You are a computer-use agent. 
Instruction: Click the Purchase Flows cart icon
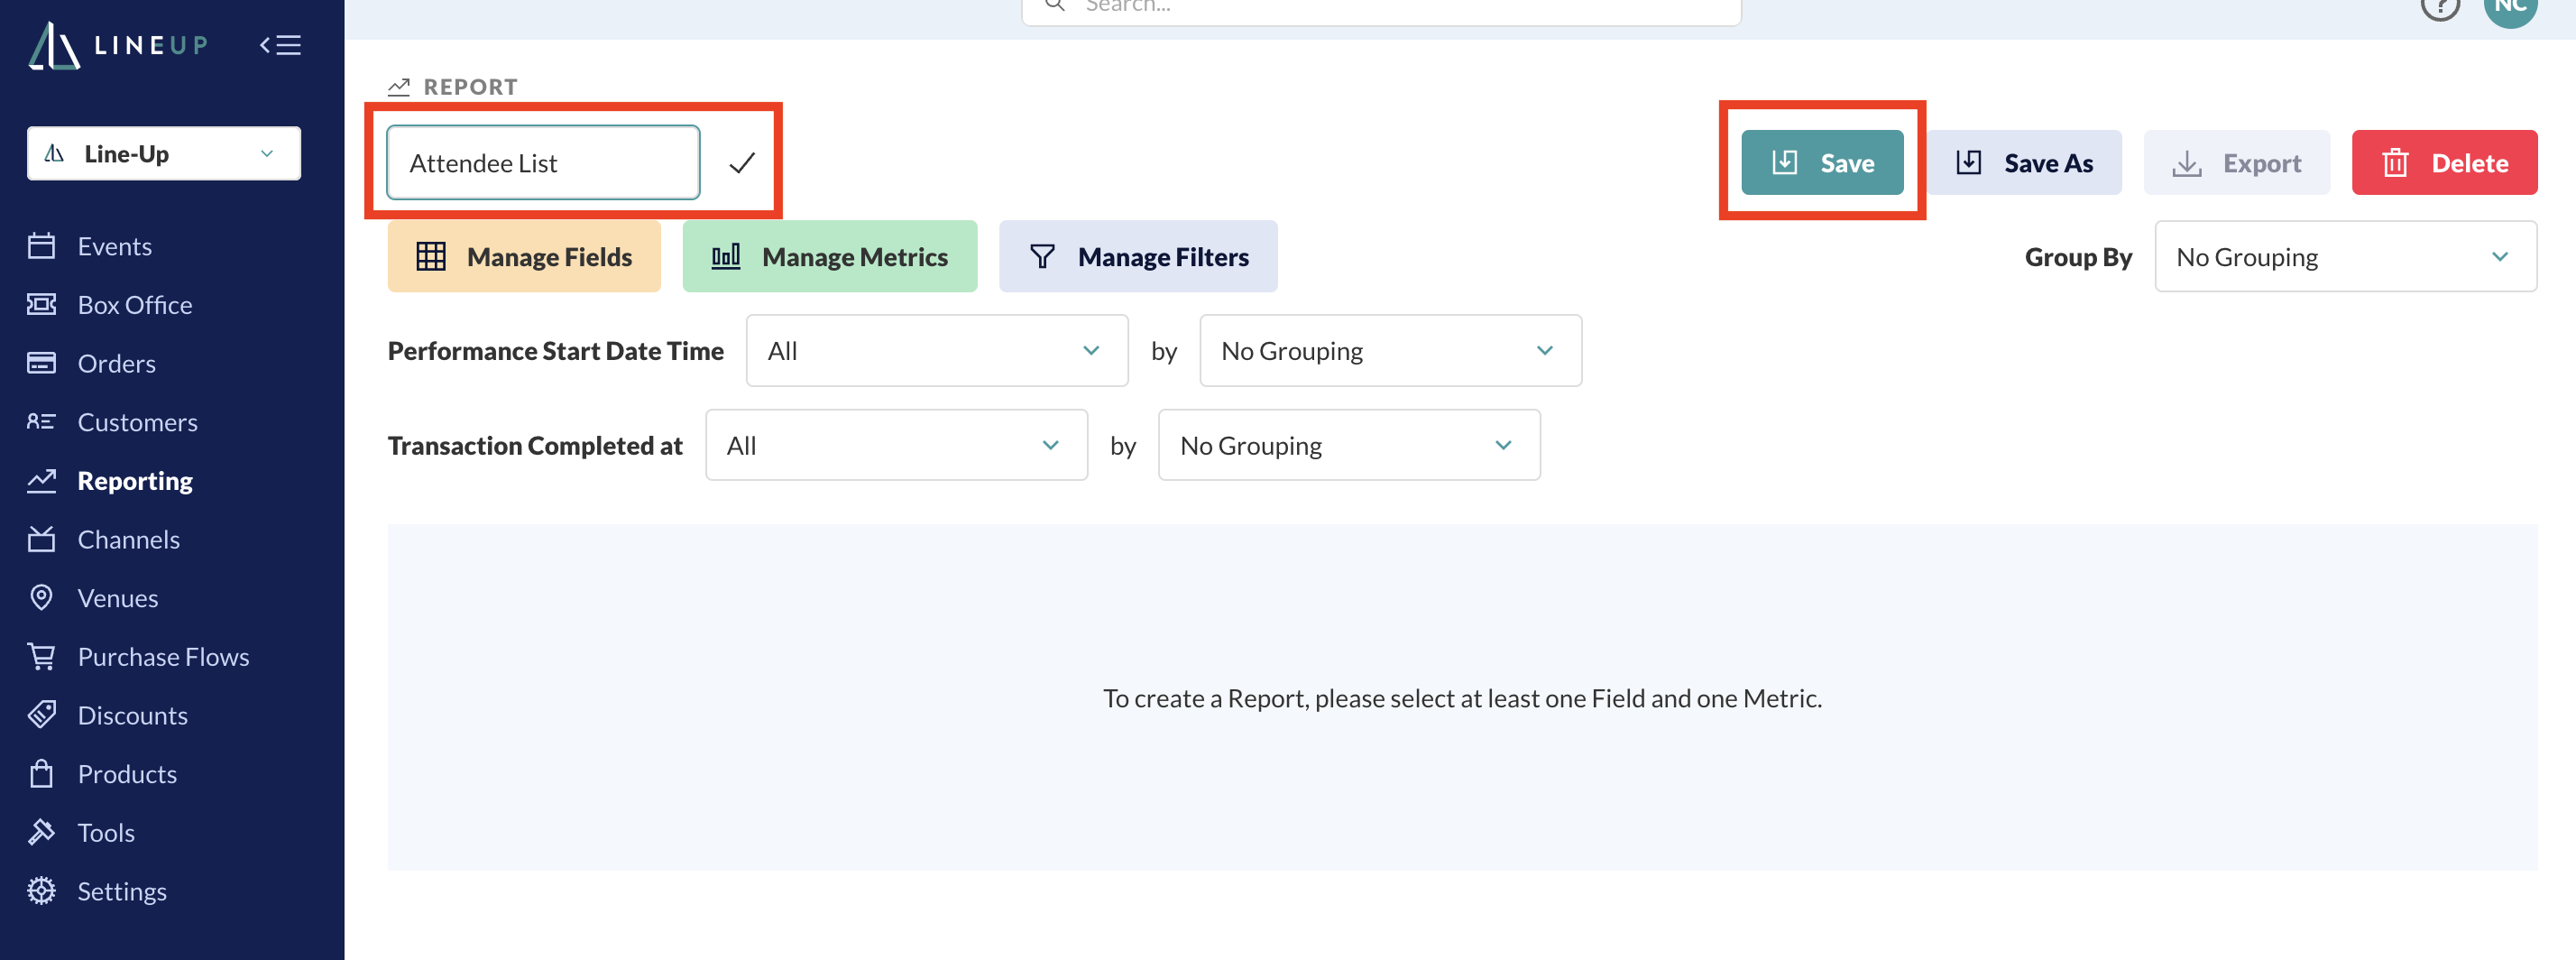pos(41,656)
